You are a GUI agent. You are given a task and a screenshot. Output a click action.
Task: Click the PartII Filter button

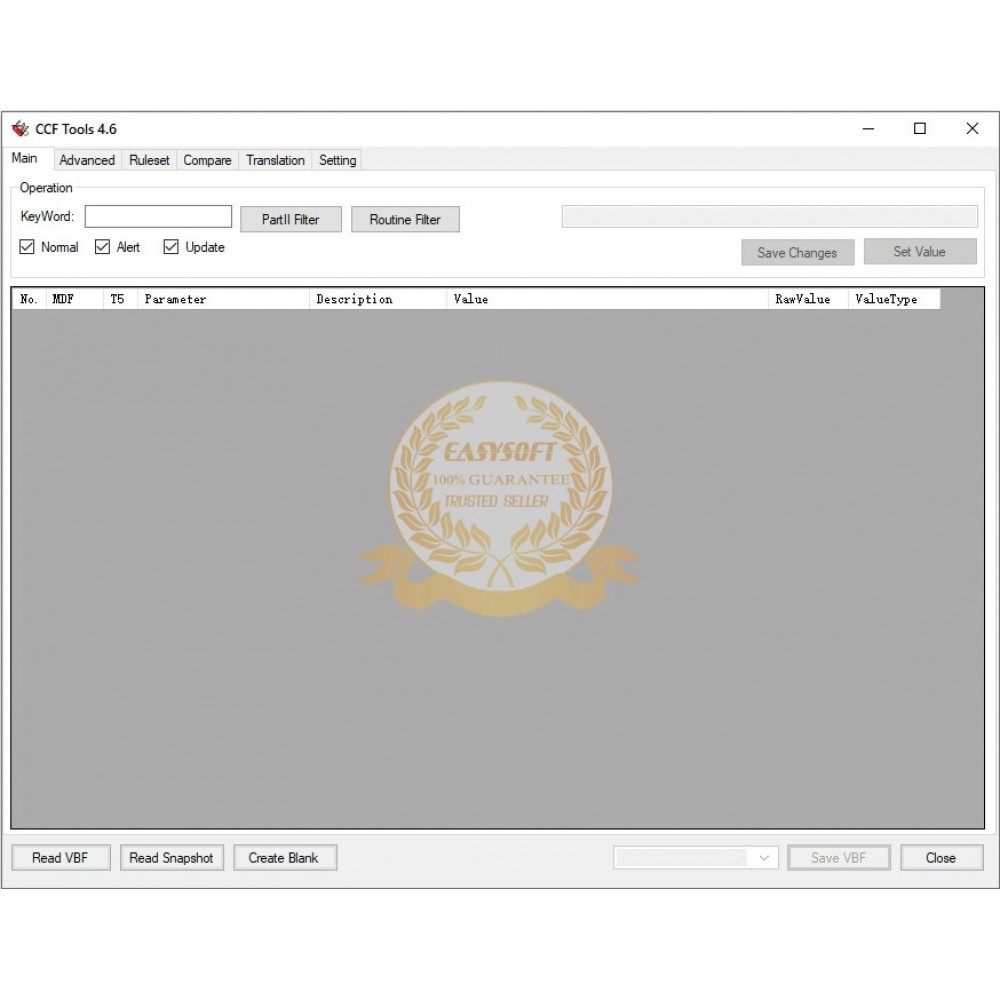tap(291, 219)
